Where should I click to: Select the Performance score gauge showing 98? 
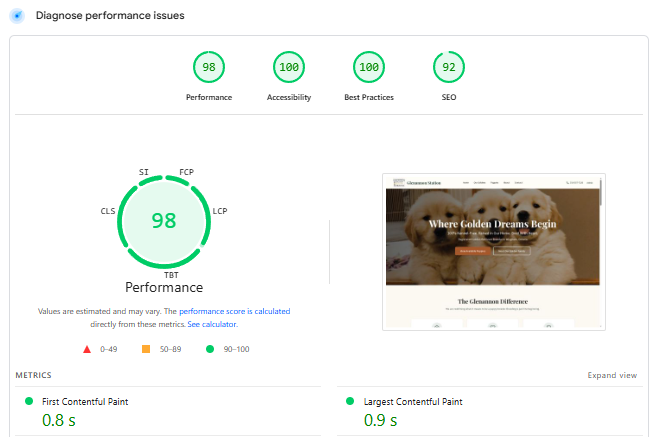tap(209, 67)
